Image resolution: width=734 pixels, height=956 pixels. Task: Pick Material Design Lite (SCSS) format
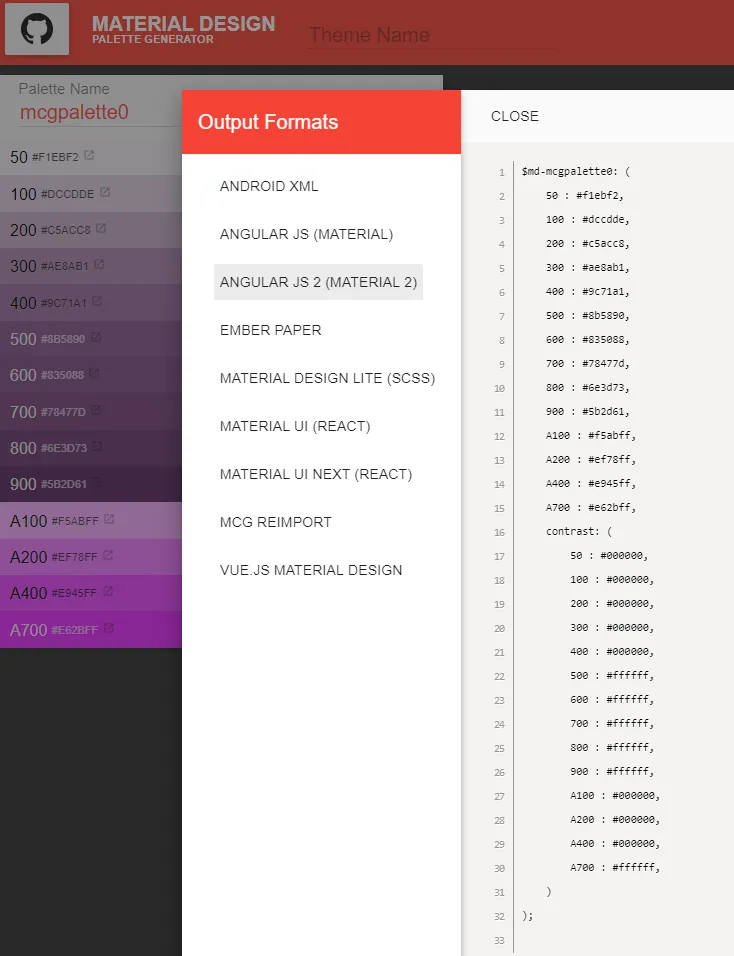click(327, 378)
